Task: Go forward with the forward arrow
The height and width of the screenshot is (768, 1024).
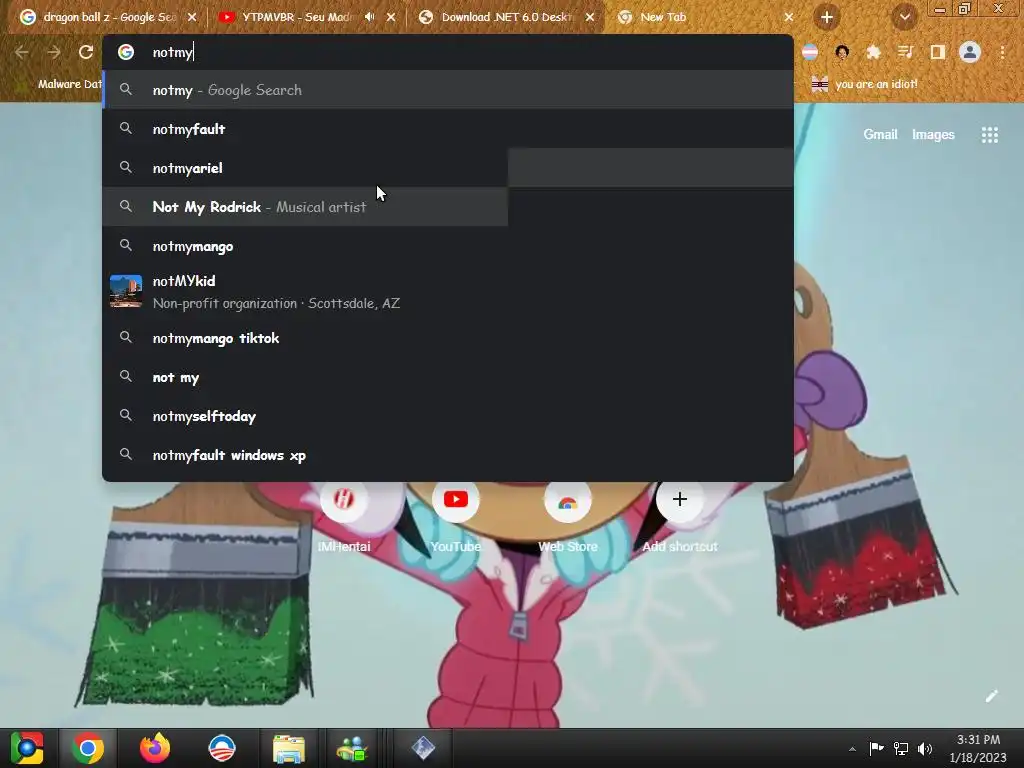Action: pyautogui.click(x=54, y=52)
